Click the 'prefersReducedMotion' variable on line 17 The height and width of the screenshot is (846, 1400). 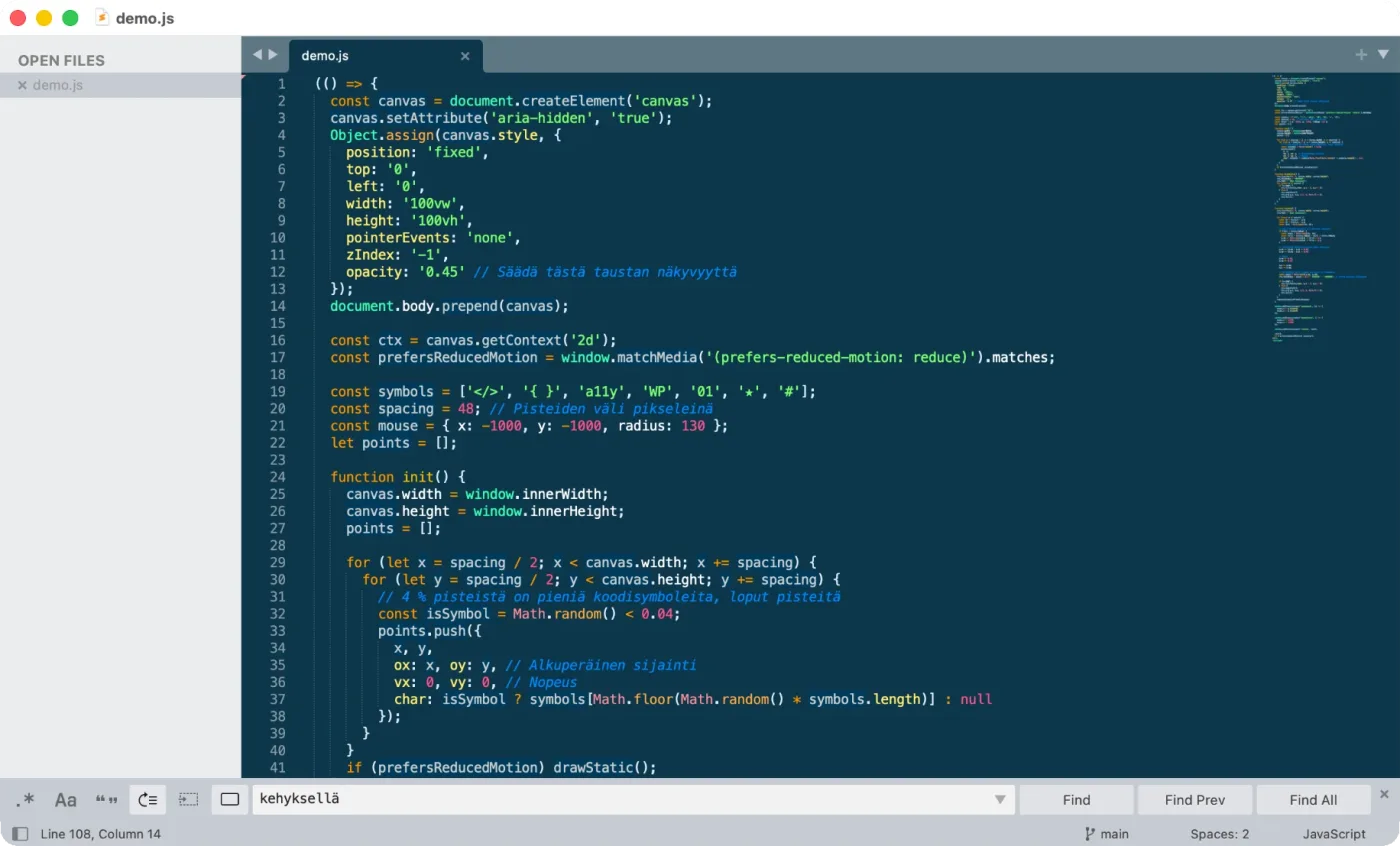[458, 357]
